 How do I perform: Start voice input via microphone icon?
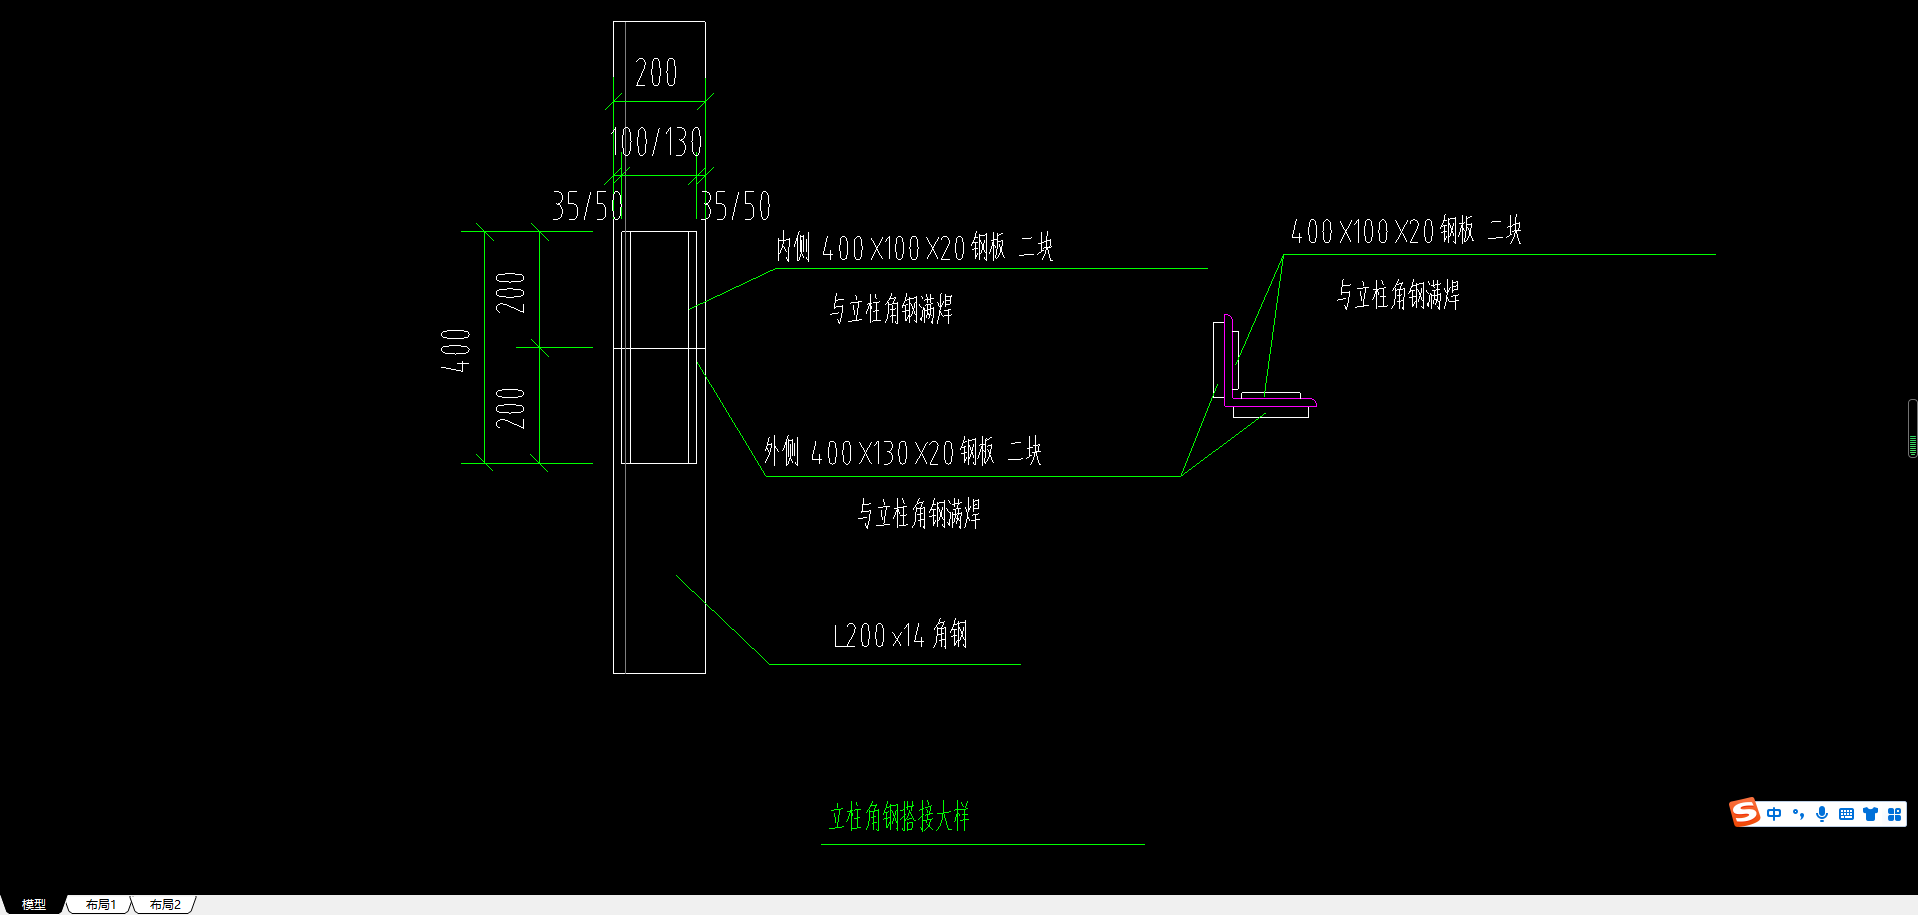(1822, 814)
